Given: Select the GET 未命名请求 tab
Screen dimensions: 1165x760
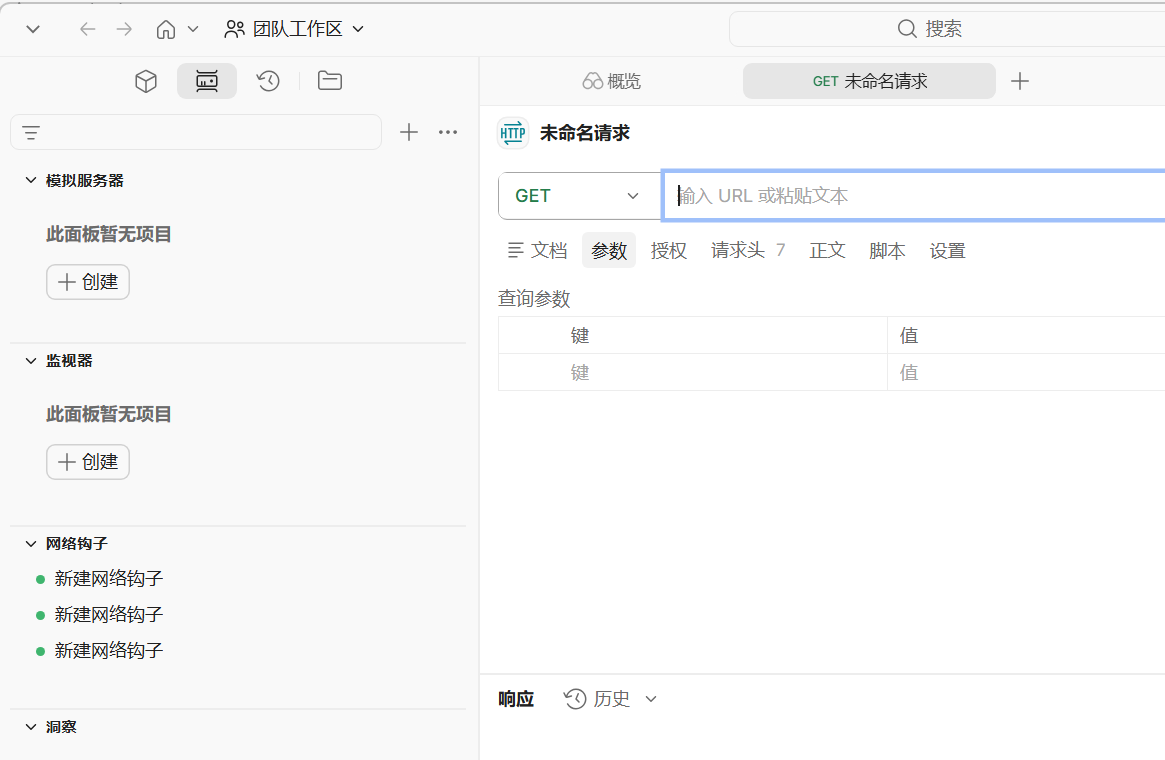Looking at the screenshot, I should coord(869,81).
